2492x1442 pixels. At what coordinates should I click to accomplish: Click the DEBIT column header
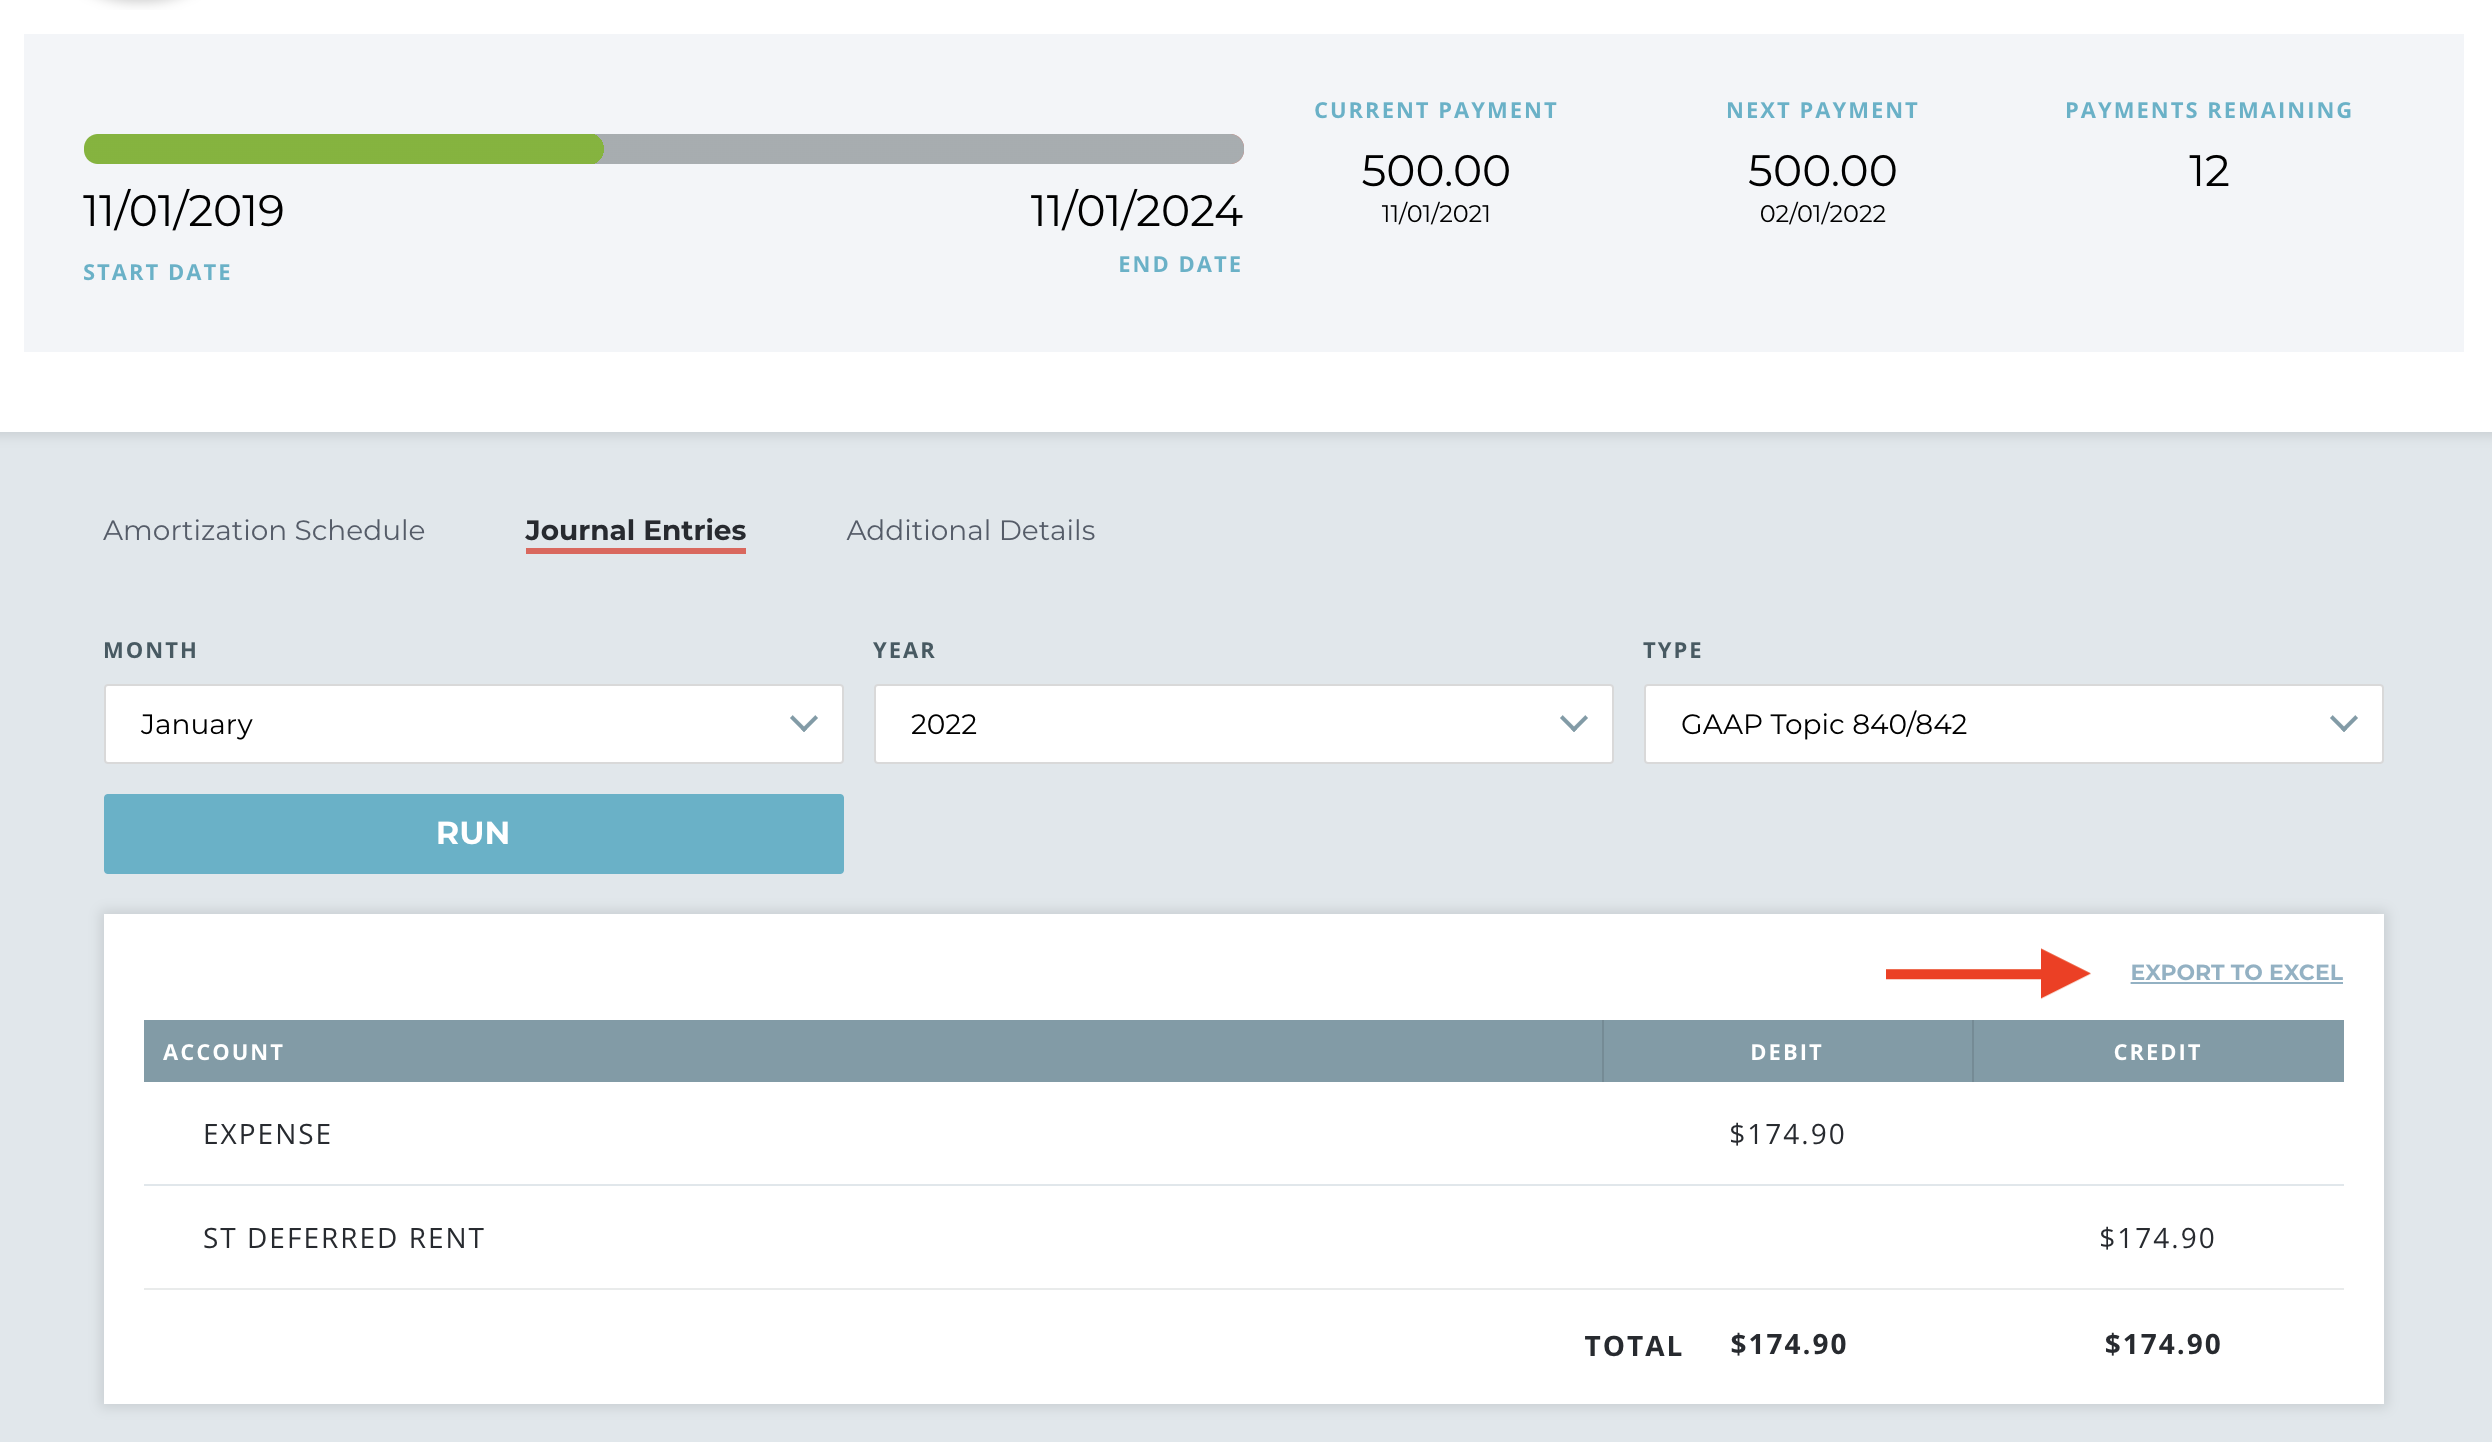click(1786, 1052)
